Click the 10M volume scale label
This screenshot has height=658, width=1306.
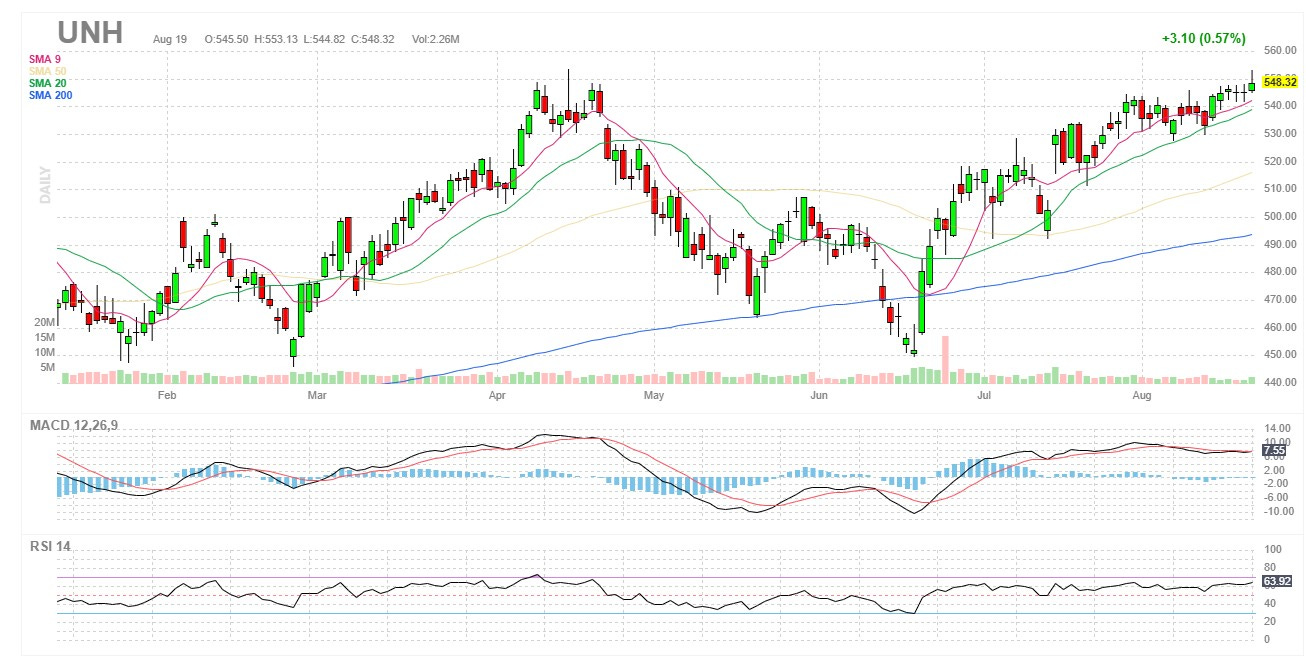pyautogui.click(x=44, y=352)
